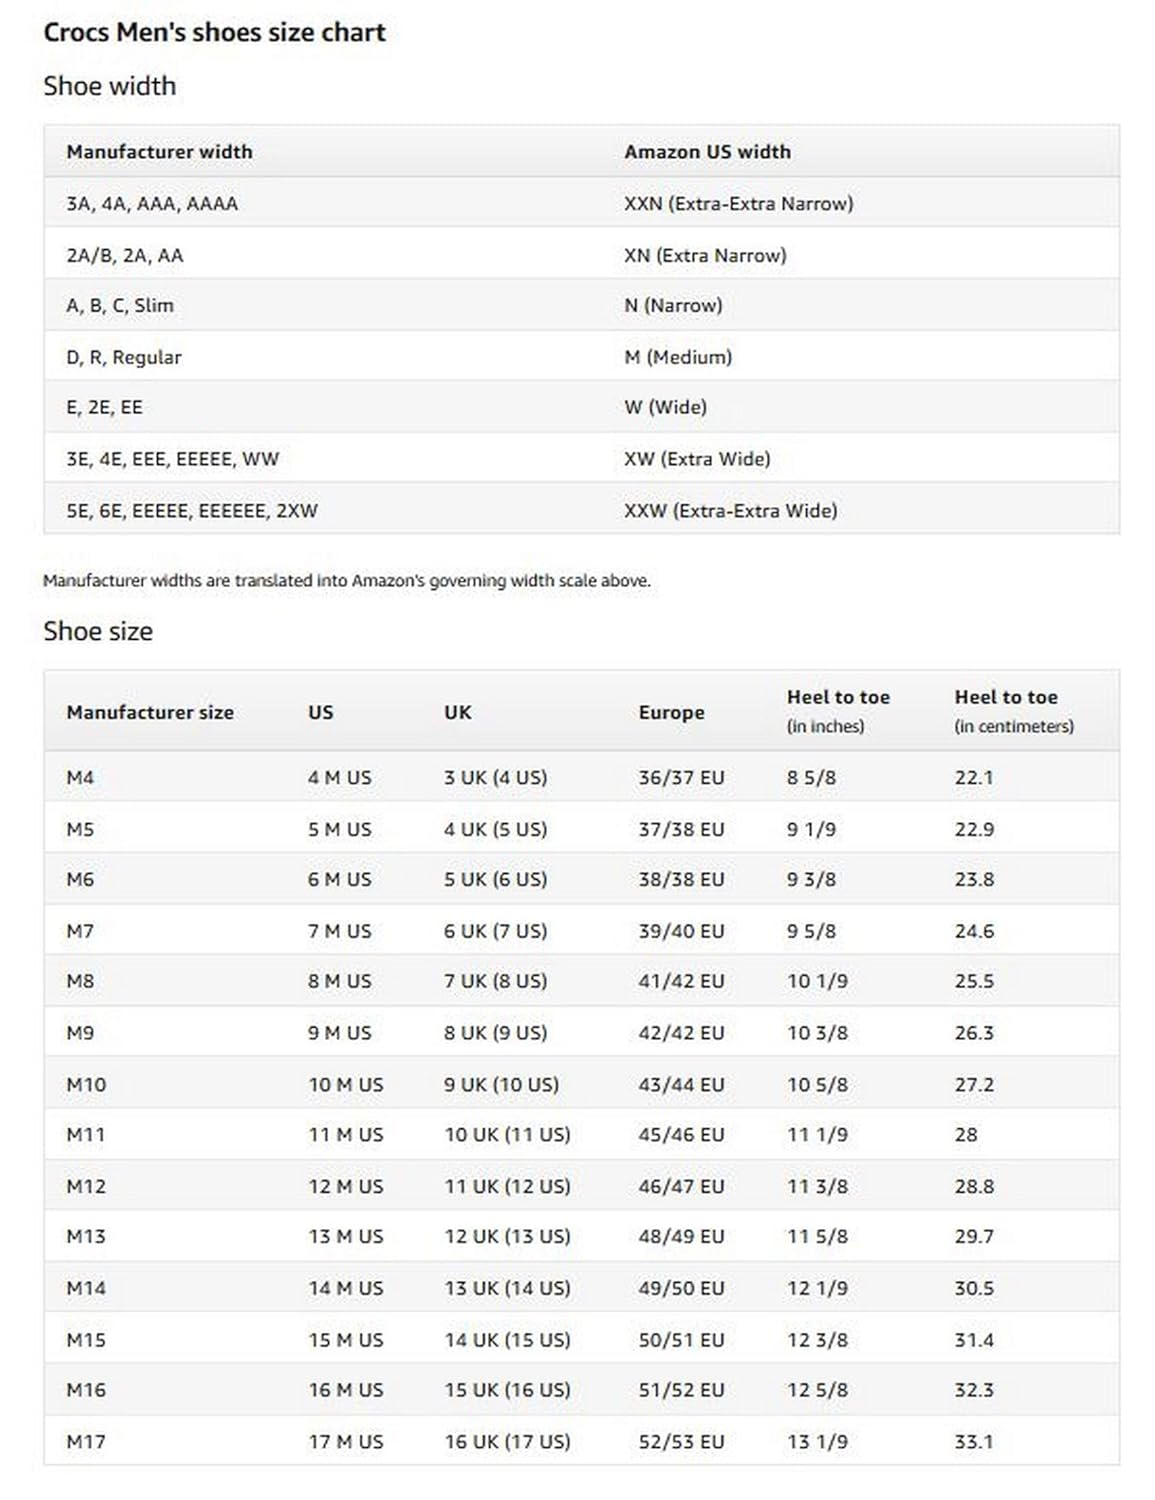Select the "Amazon US width" column header
The width and height of the screenshot is (1155, 1500).
tap(707, 152)
